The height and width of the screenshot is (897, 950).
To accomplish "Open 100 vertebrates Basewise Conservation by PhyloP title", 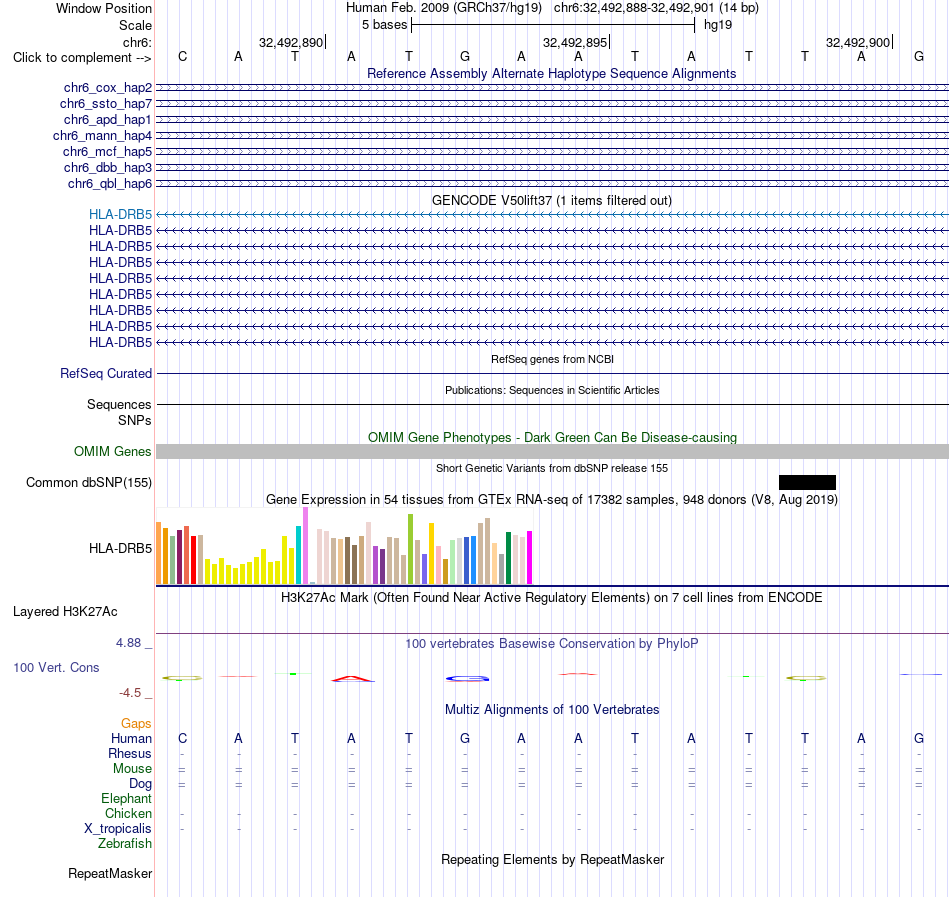I will 551,643.
